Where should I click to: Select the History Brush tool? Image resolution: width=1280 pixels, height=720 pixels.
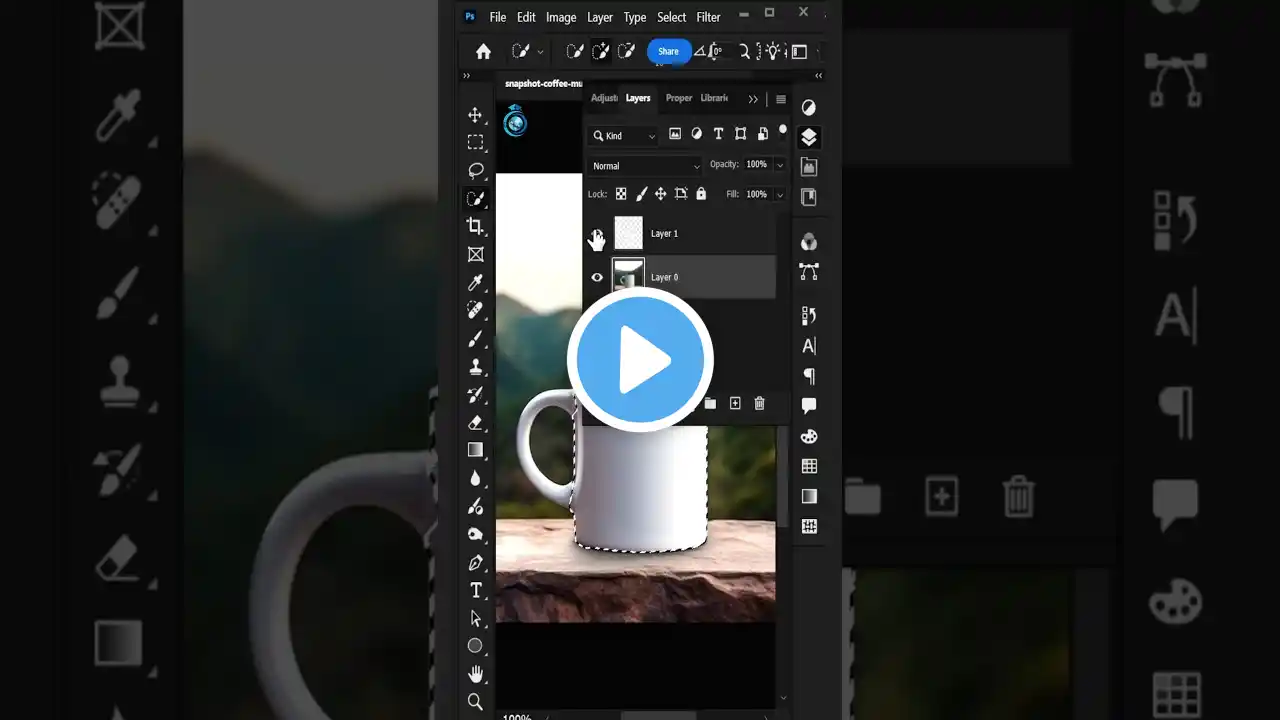(x=476, y=395)
